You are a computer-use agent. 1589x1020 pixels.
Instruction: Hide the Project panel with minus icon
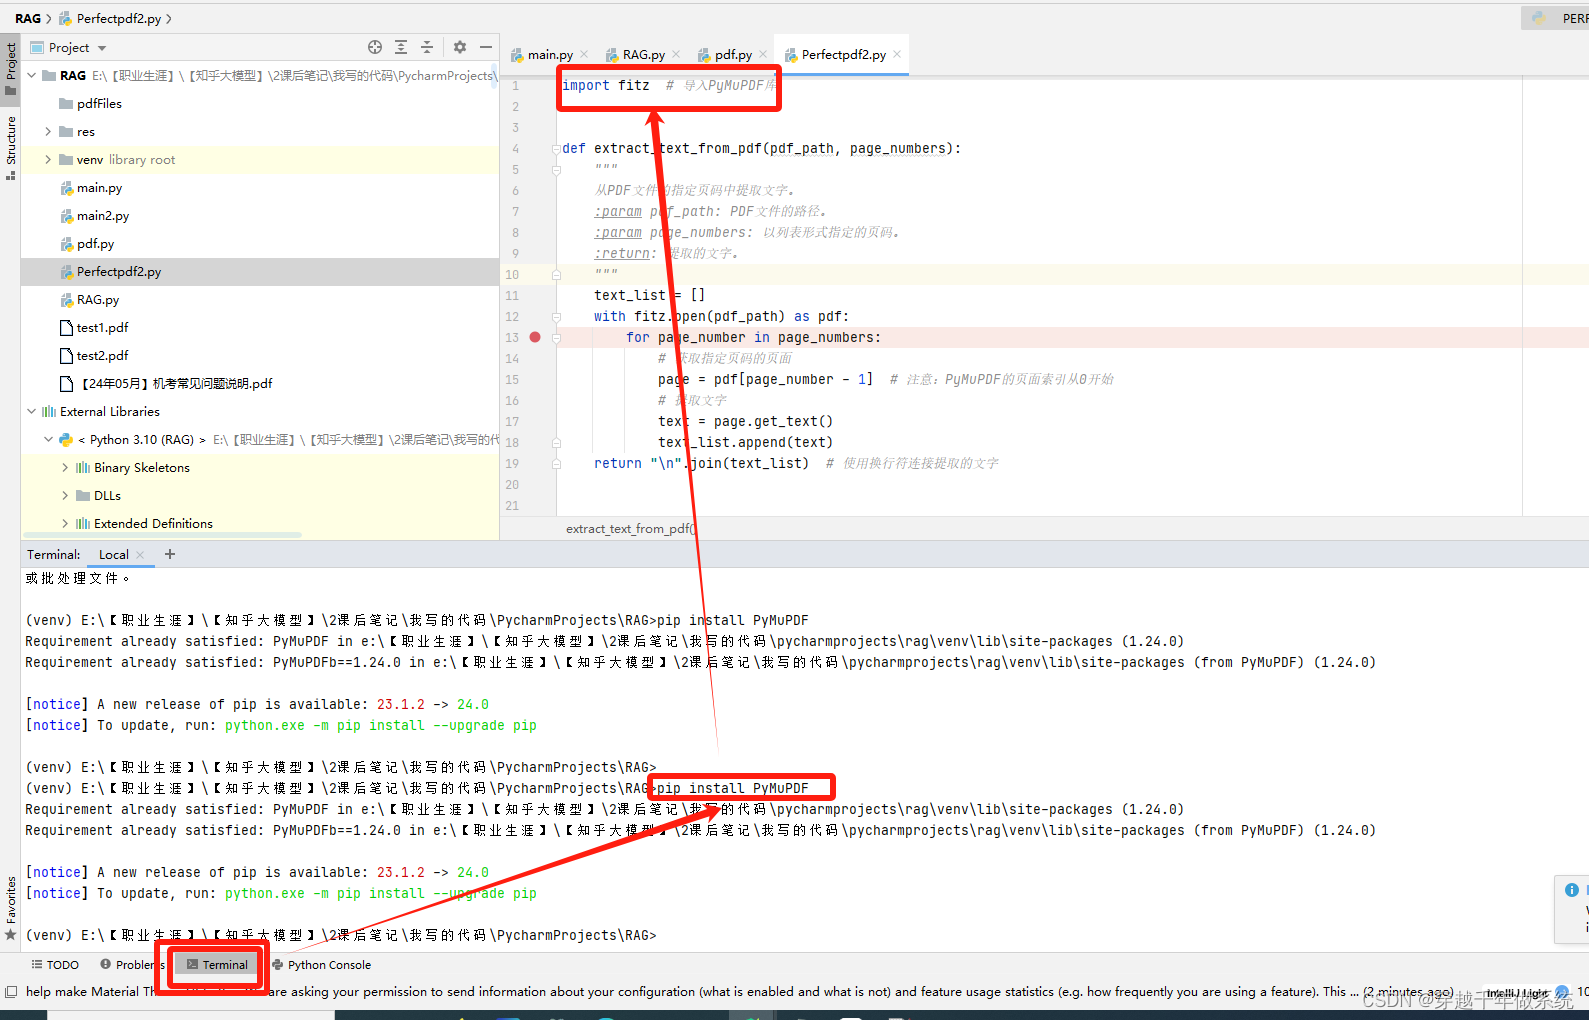pos(486,47)
